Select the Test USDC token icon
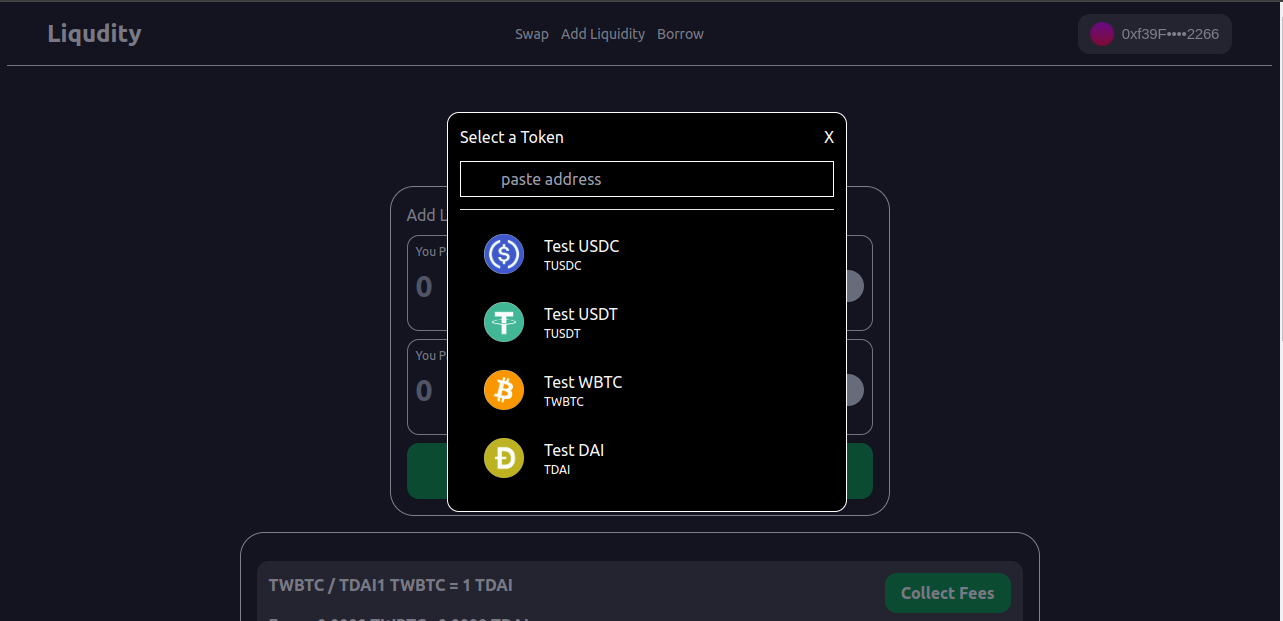Image resolution: width=1283 pixels, height=621 pixels. click(504, 254)
